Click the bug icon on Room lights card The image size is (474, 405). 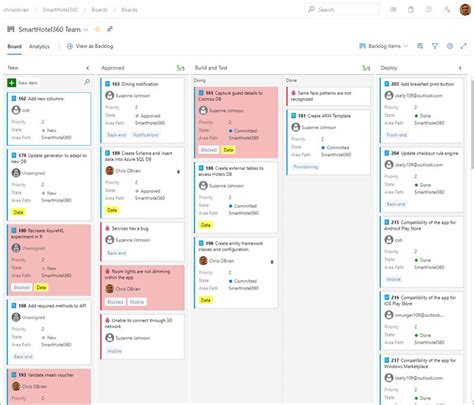(x=107, y=271)
